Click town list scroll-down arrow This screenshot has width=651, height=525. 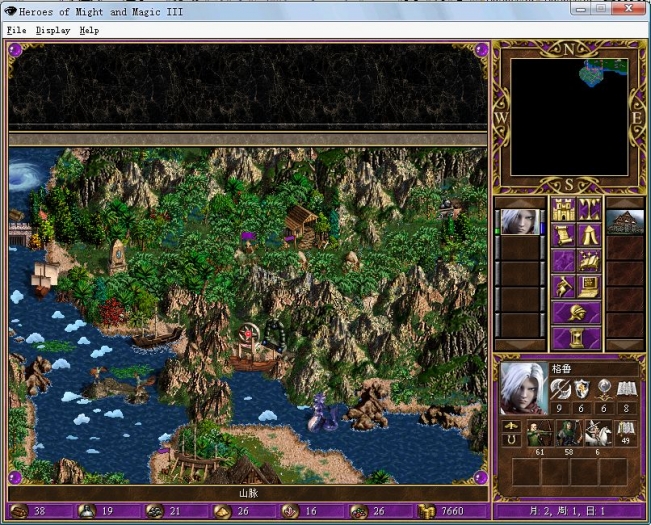click(x=625, y=345)
